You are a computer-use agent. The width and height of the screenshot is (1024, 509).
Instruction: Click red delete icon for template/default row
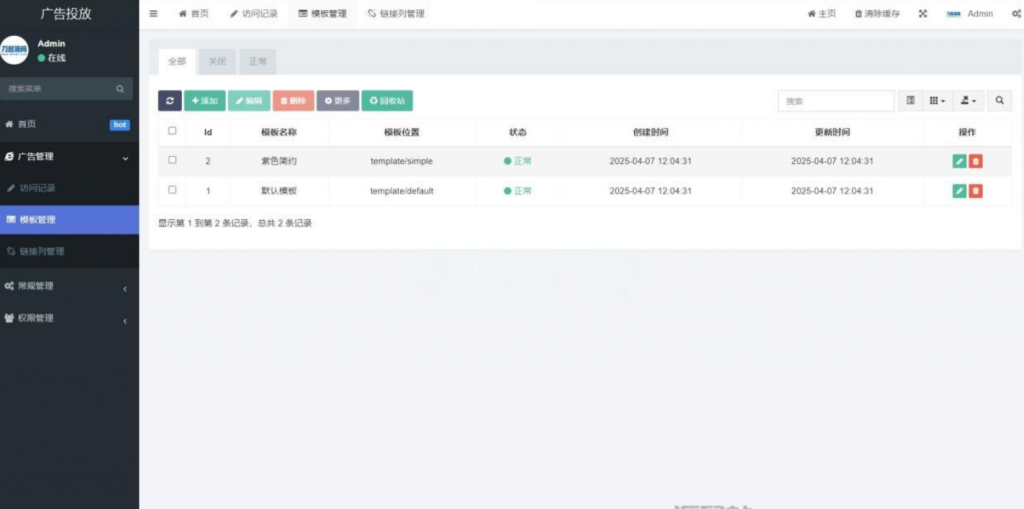[976, 191]
